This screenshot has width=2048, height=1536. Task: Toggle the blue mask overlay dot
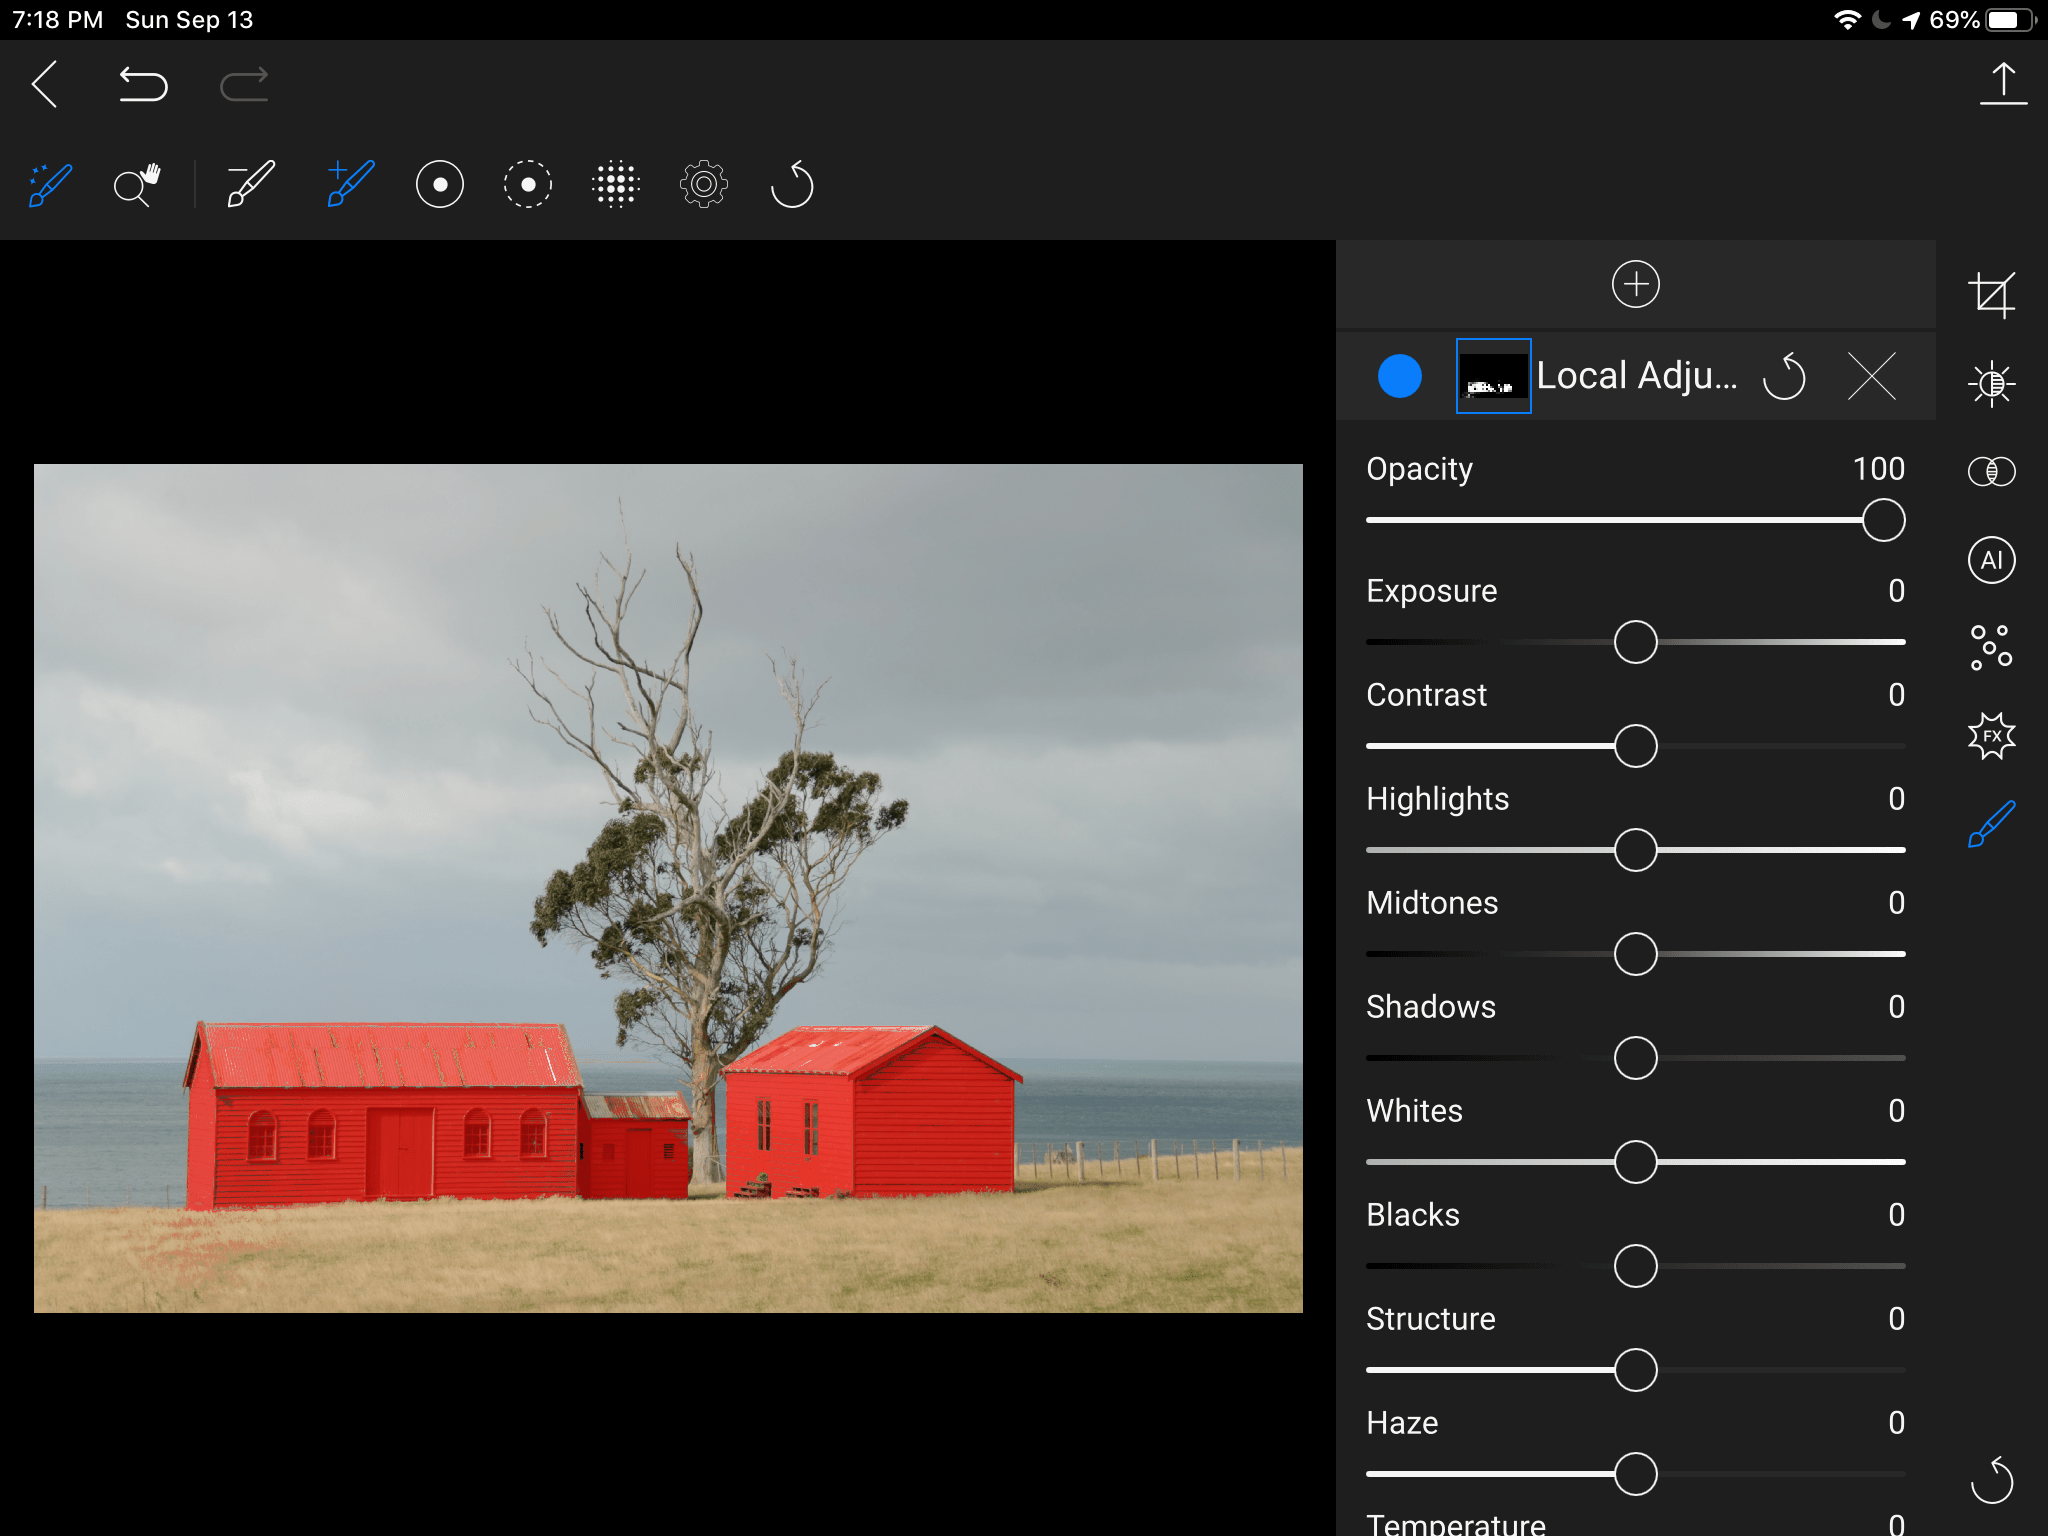[1400, 376]
